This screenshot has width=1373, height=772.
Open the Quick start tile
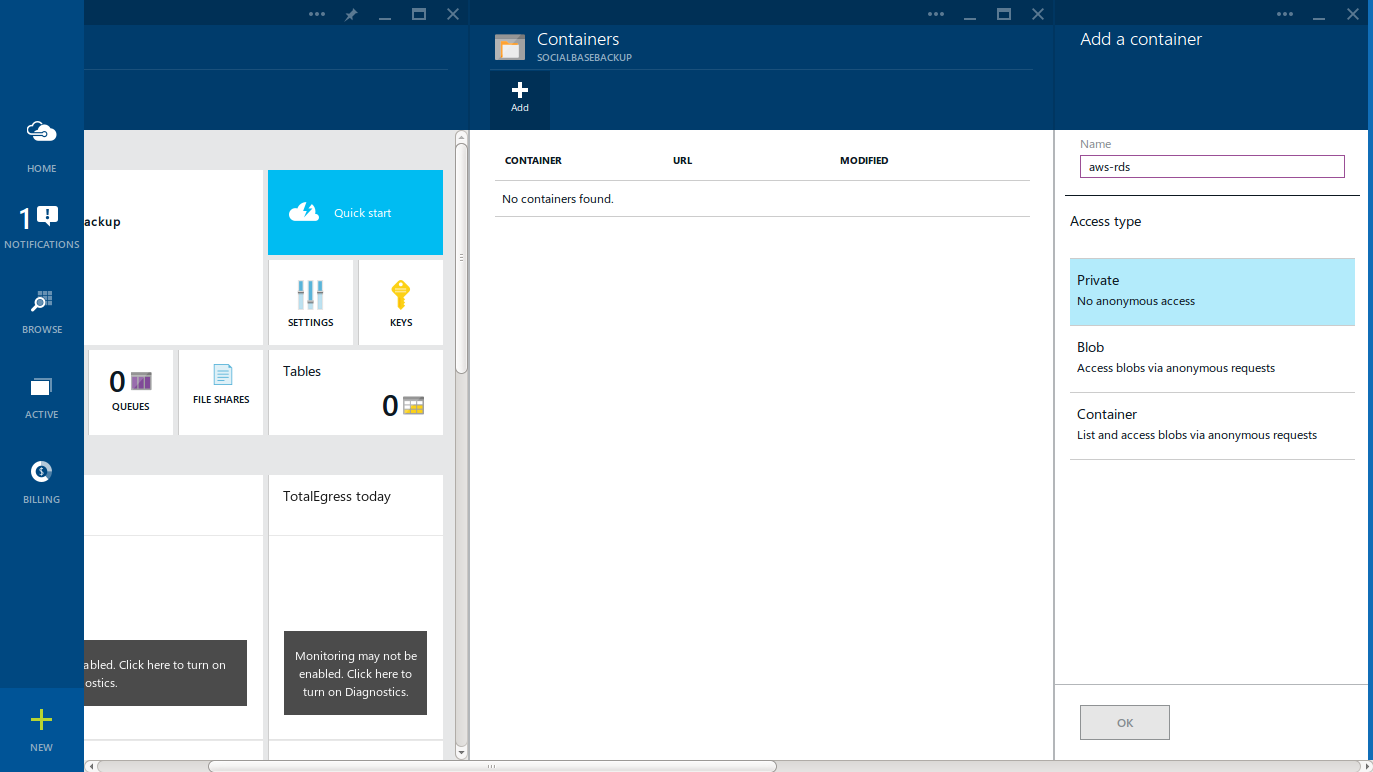click(x=355, y=212)
